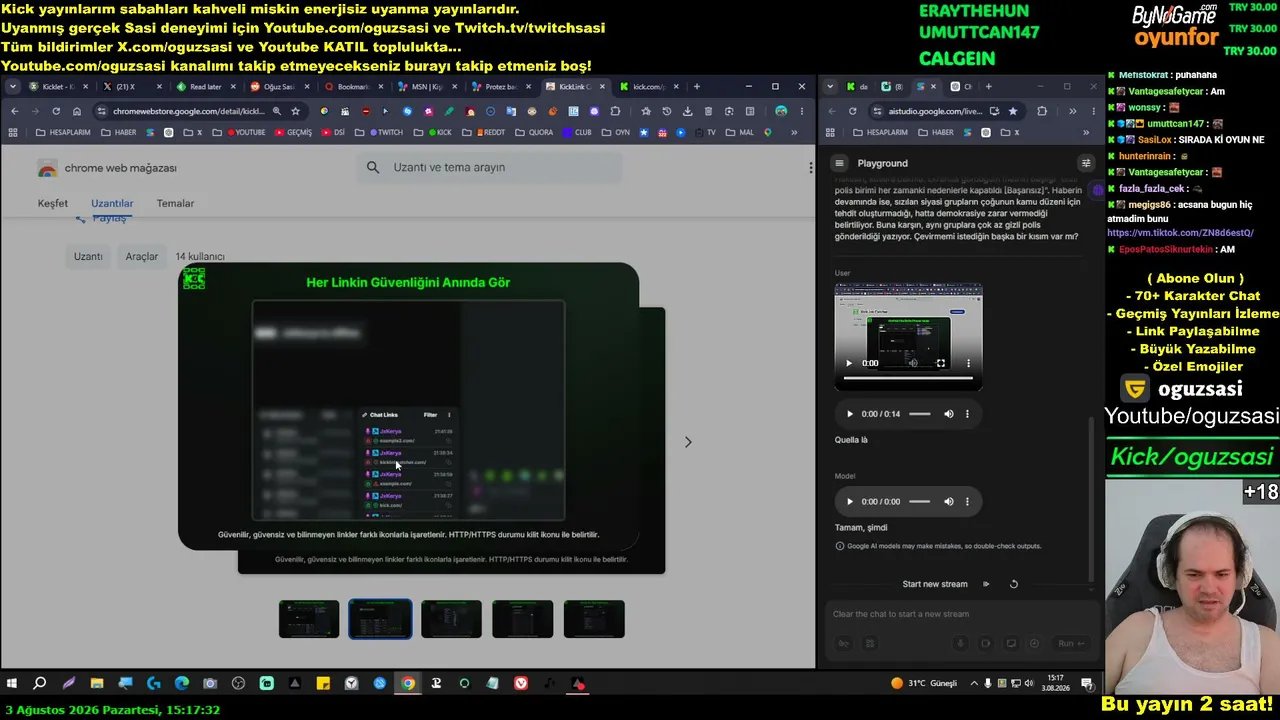
Task: Select the last extension screenshot thumbnail
Action: click(x=594, y=619)
